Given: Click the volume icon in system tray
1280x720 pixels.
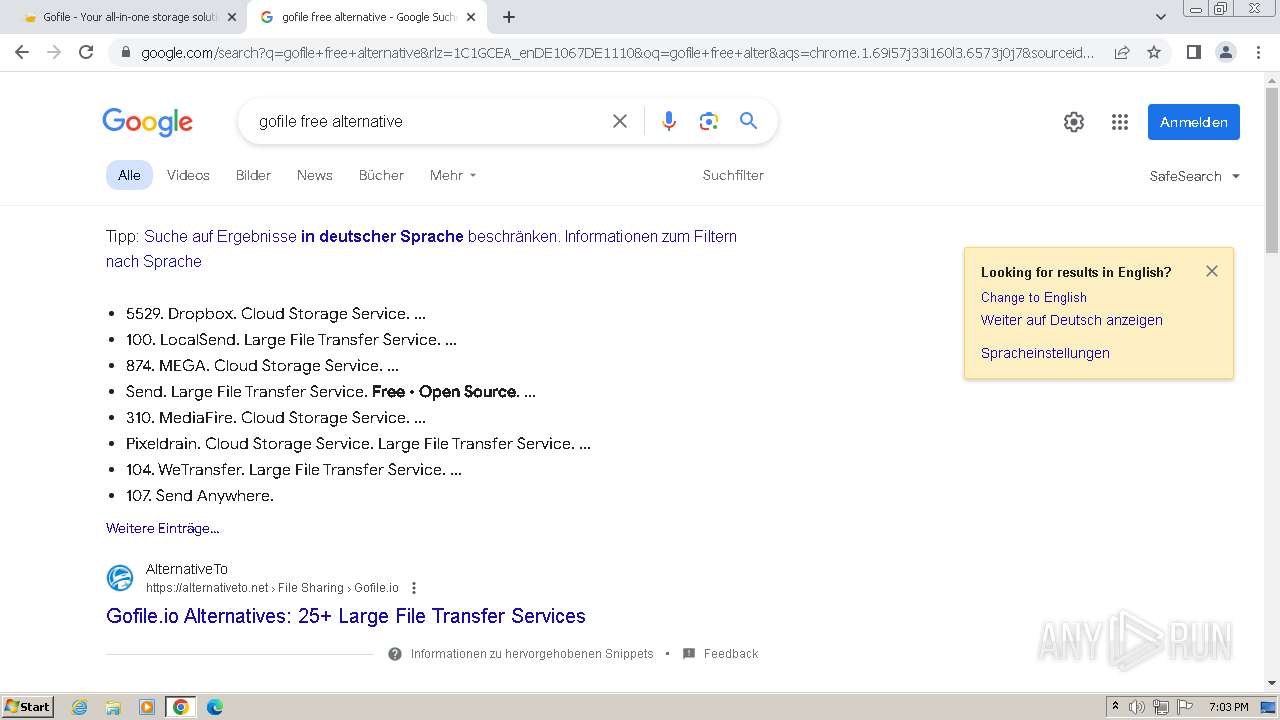Looking at the screenshot, I should click(1137, 707).
